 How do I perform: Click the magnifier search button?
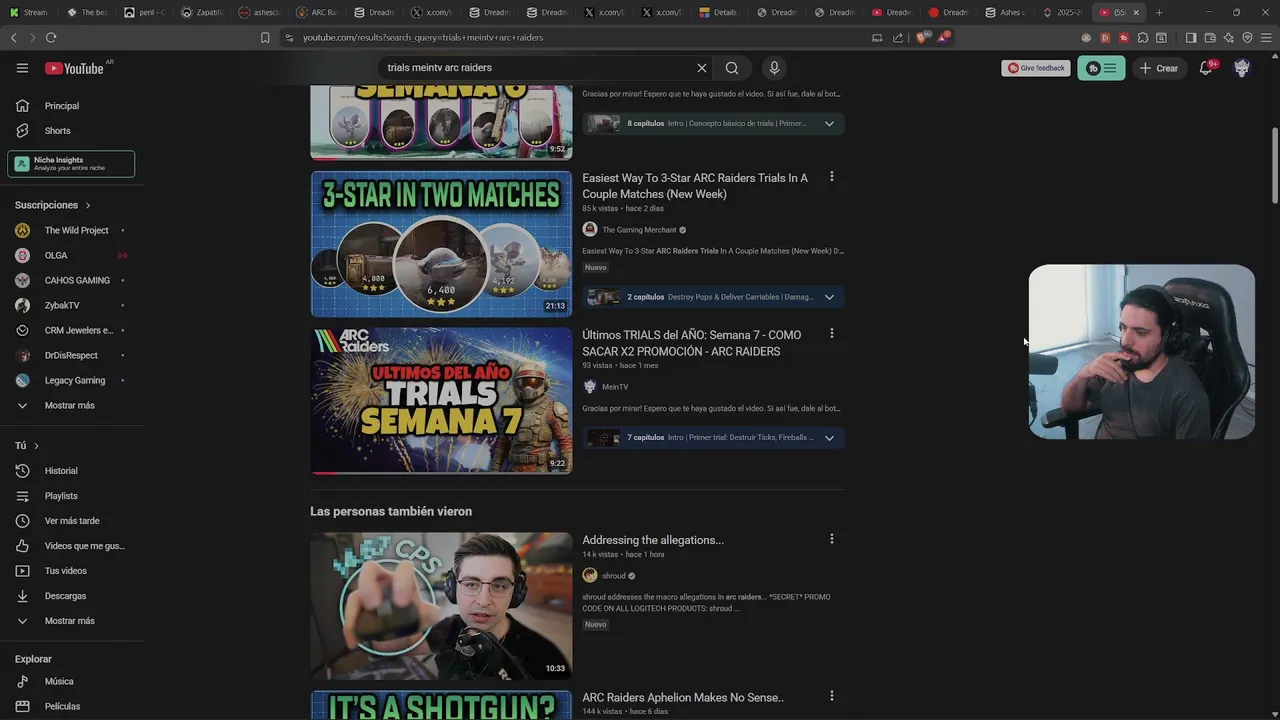(732, 68)
